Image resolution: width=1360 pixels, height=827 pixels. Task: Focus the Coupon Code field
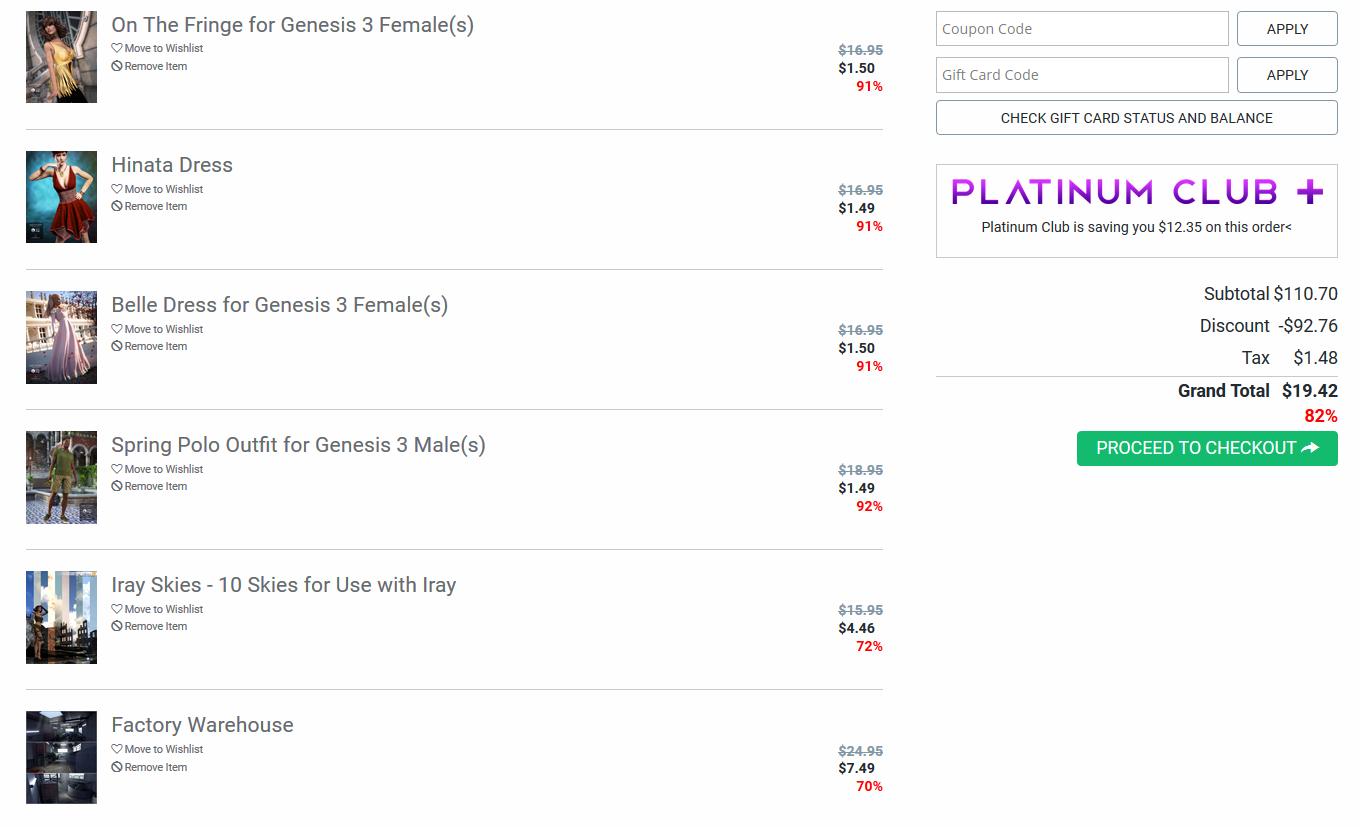tap(1082, 29)
